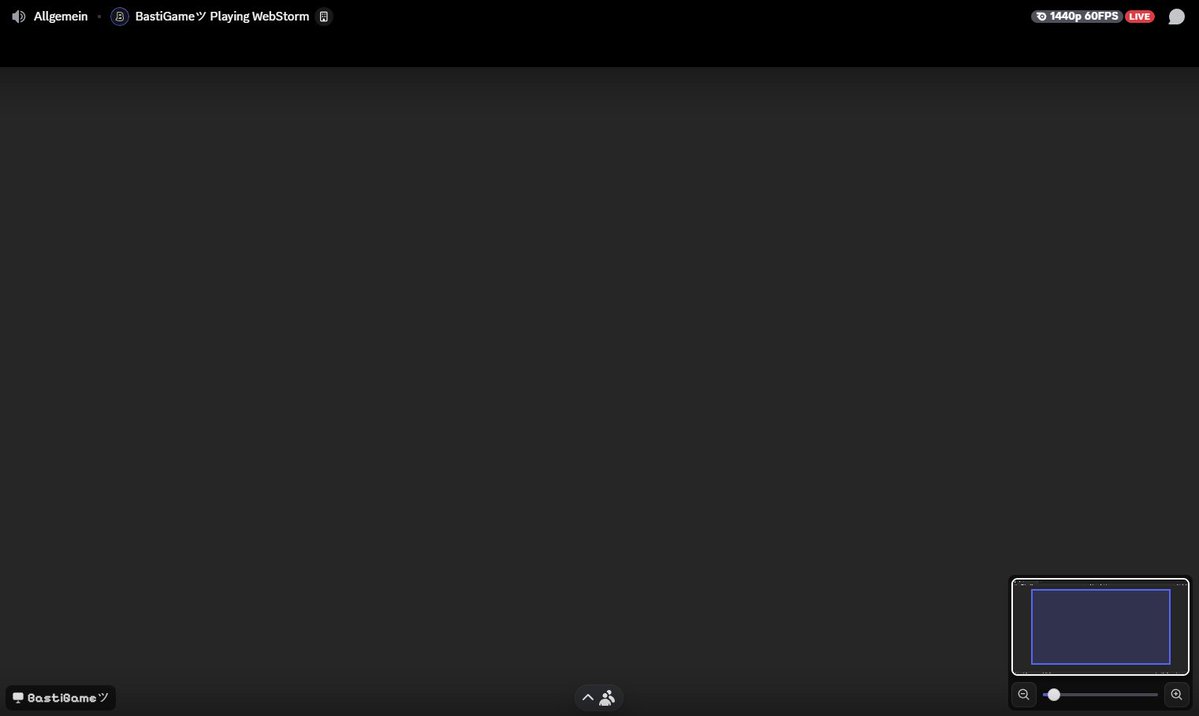
Task: Click the zoom level slider handle
Action: pyautogui.click(x=1054, y=695)
